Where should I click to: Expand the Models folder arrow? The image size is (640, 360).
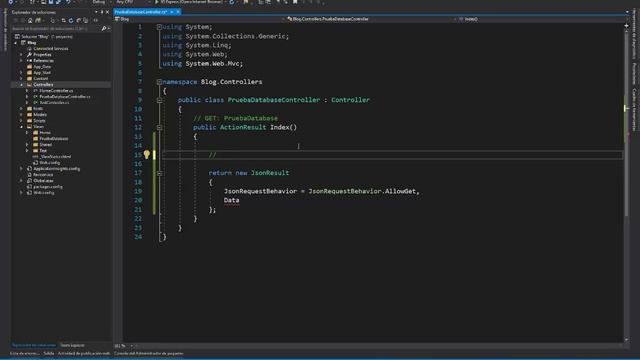tap(22, 115)
